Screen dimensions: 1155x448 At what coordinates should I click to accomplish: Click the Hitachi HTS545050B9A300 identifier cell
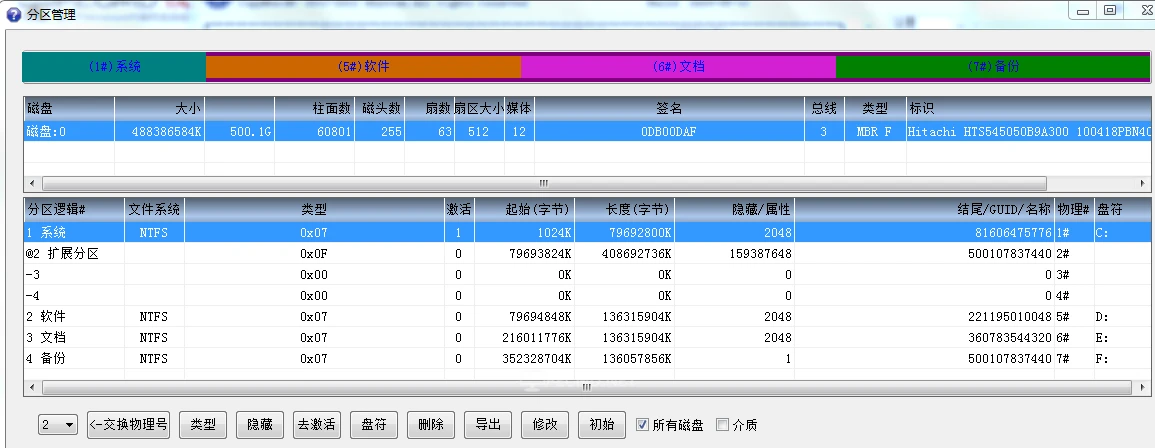click(x=1029, y=132)
